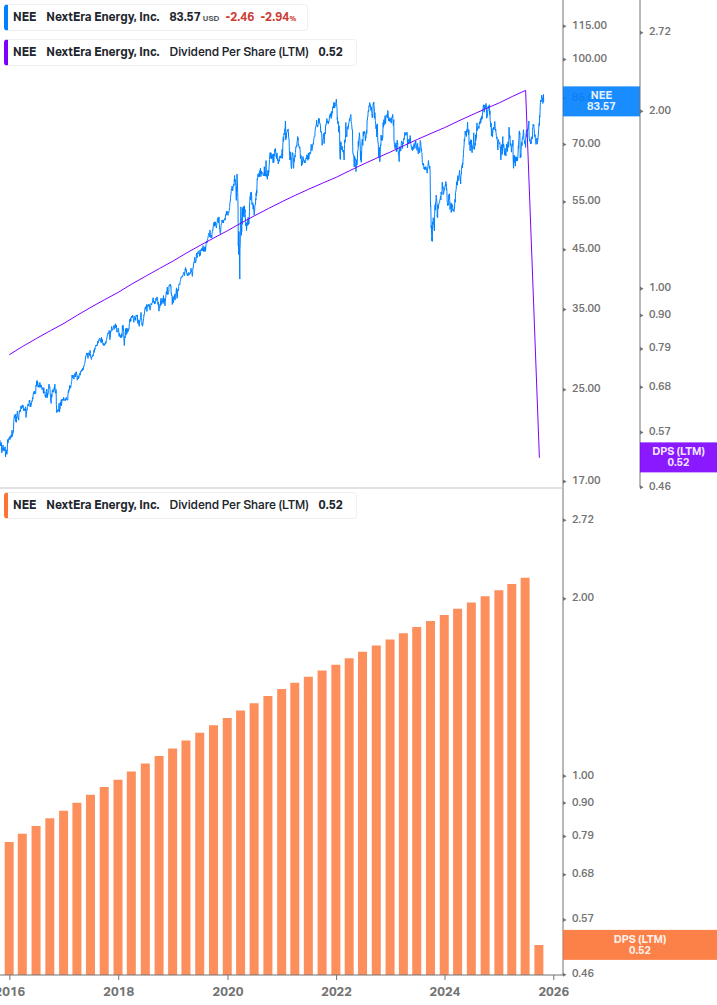Image resolution: width=717 pixels, height=1005 pixels.
Task: Click the -2.94% percent change value
Action: pos(278,17)
